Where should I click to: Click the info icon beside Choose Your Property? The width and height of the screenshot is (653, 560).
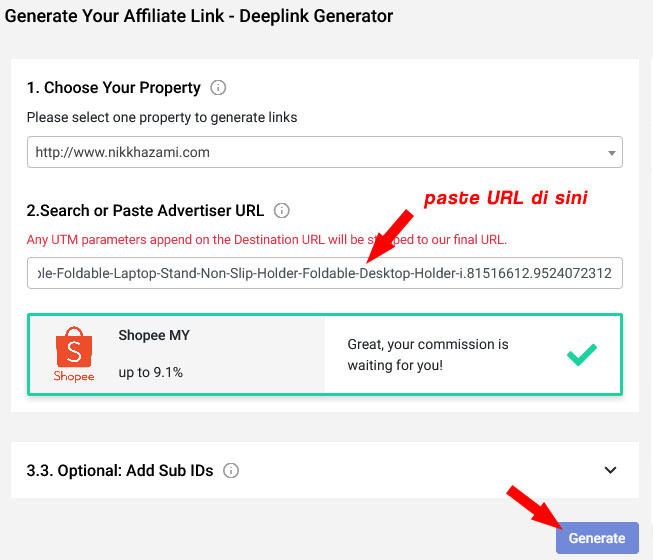219,88
